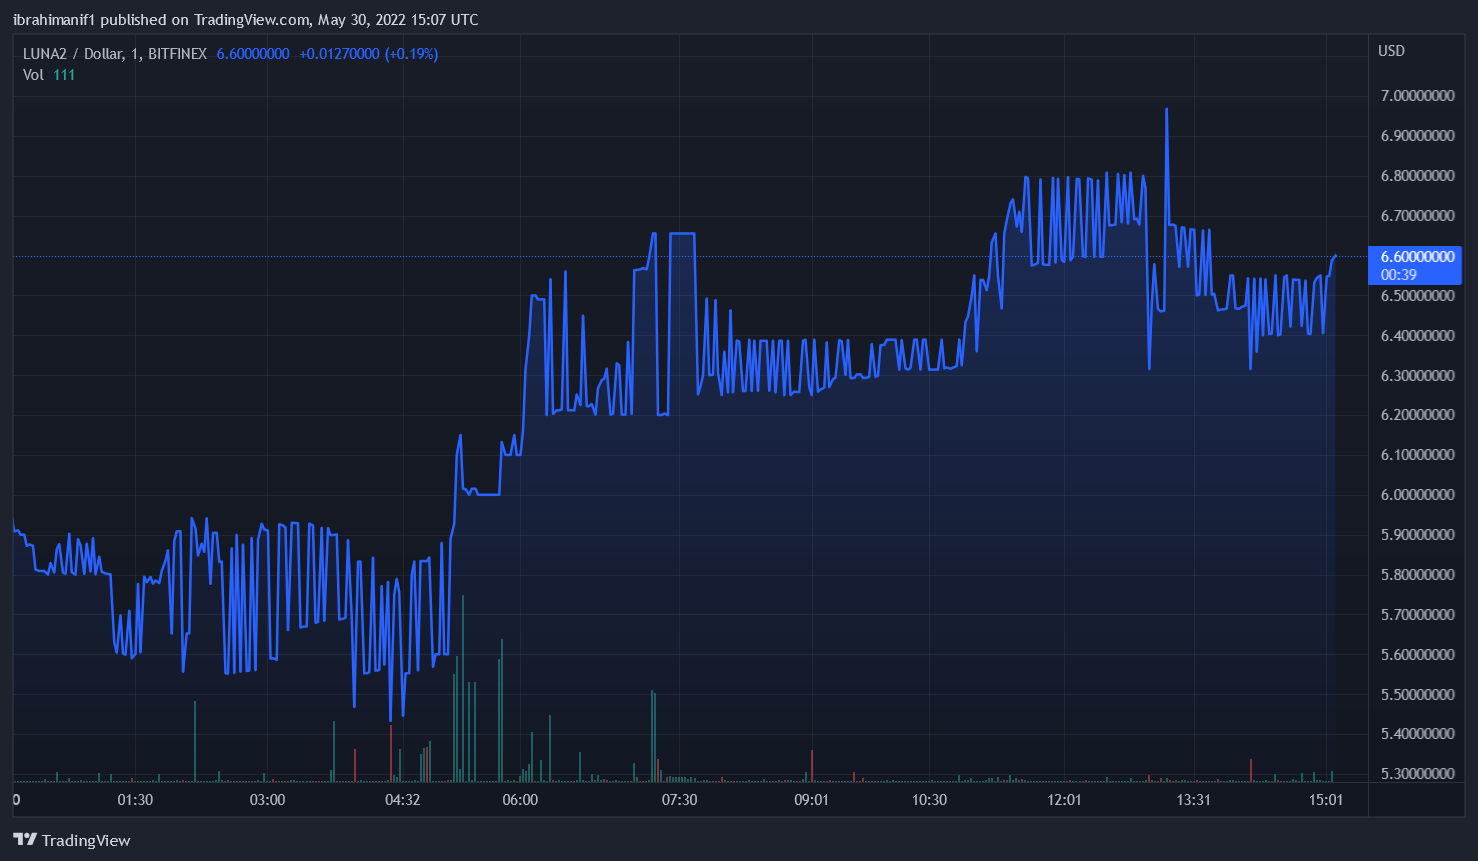Click the highest price spike near 13:00

(1166, 110)
